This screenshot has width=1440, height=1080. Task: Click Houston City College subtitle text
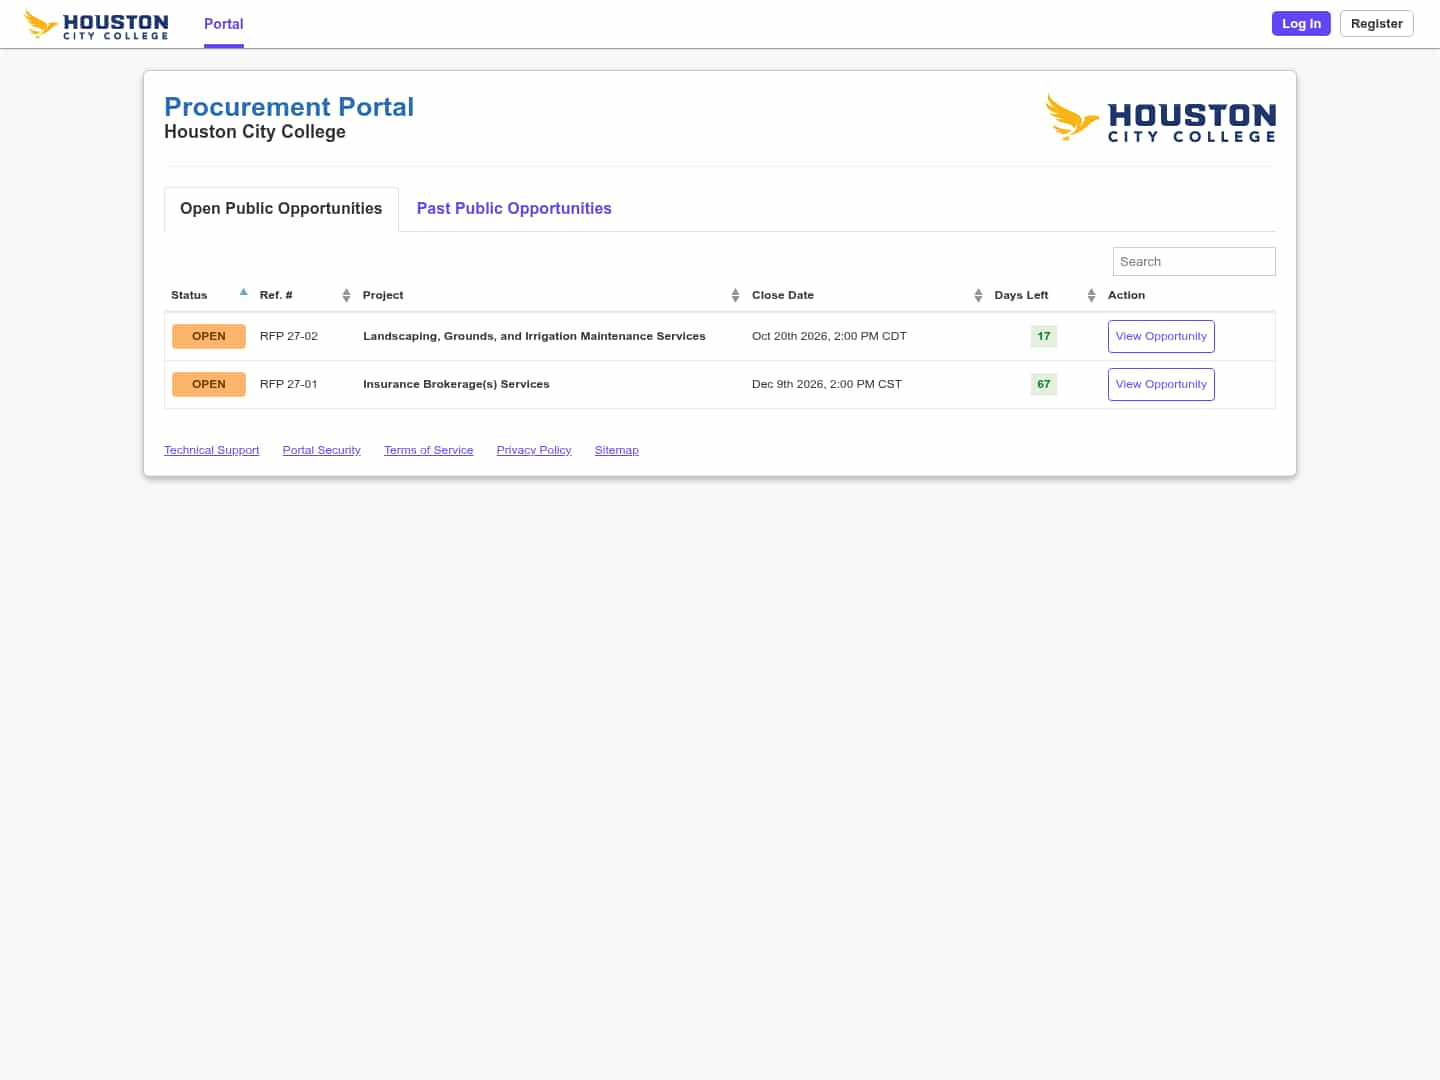pyautogui.click(x=255, y=132)
